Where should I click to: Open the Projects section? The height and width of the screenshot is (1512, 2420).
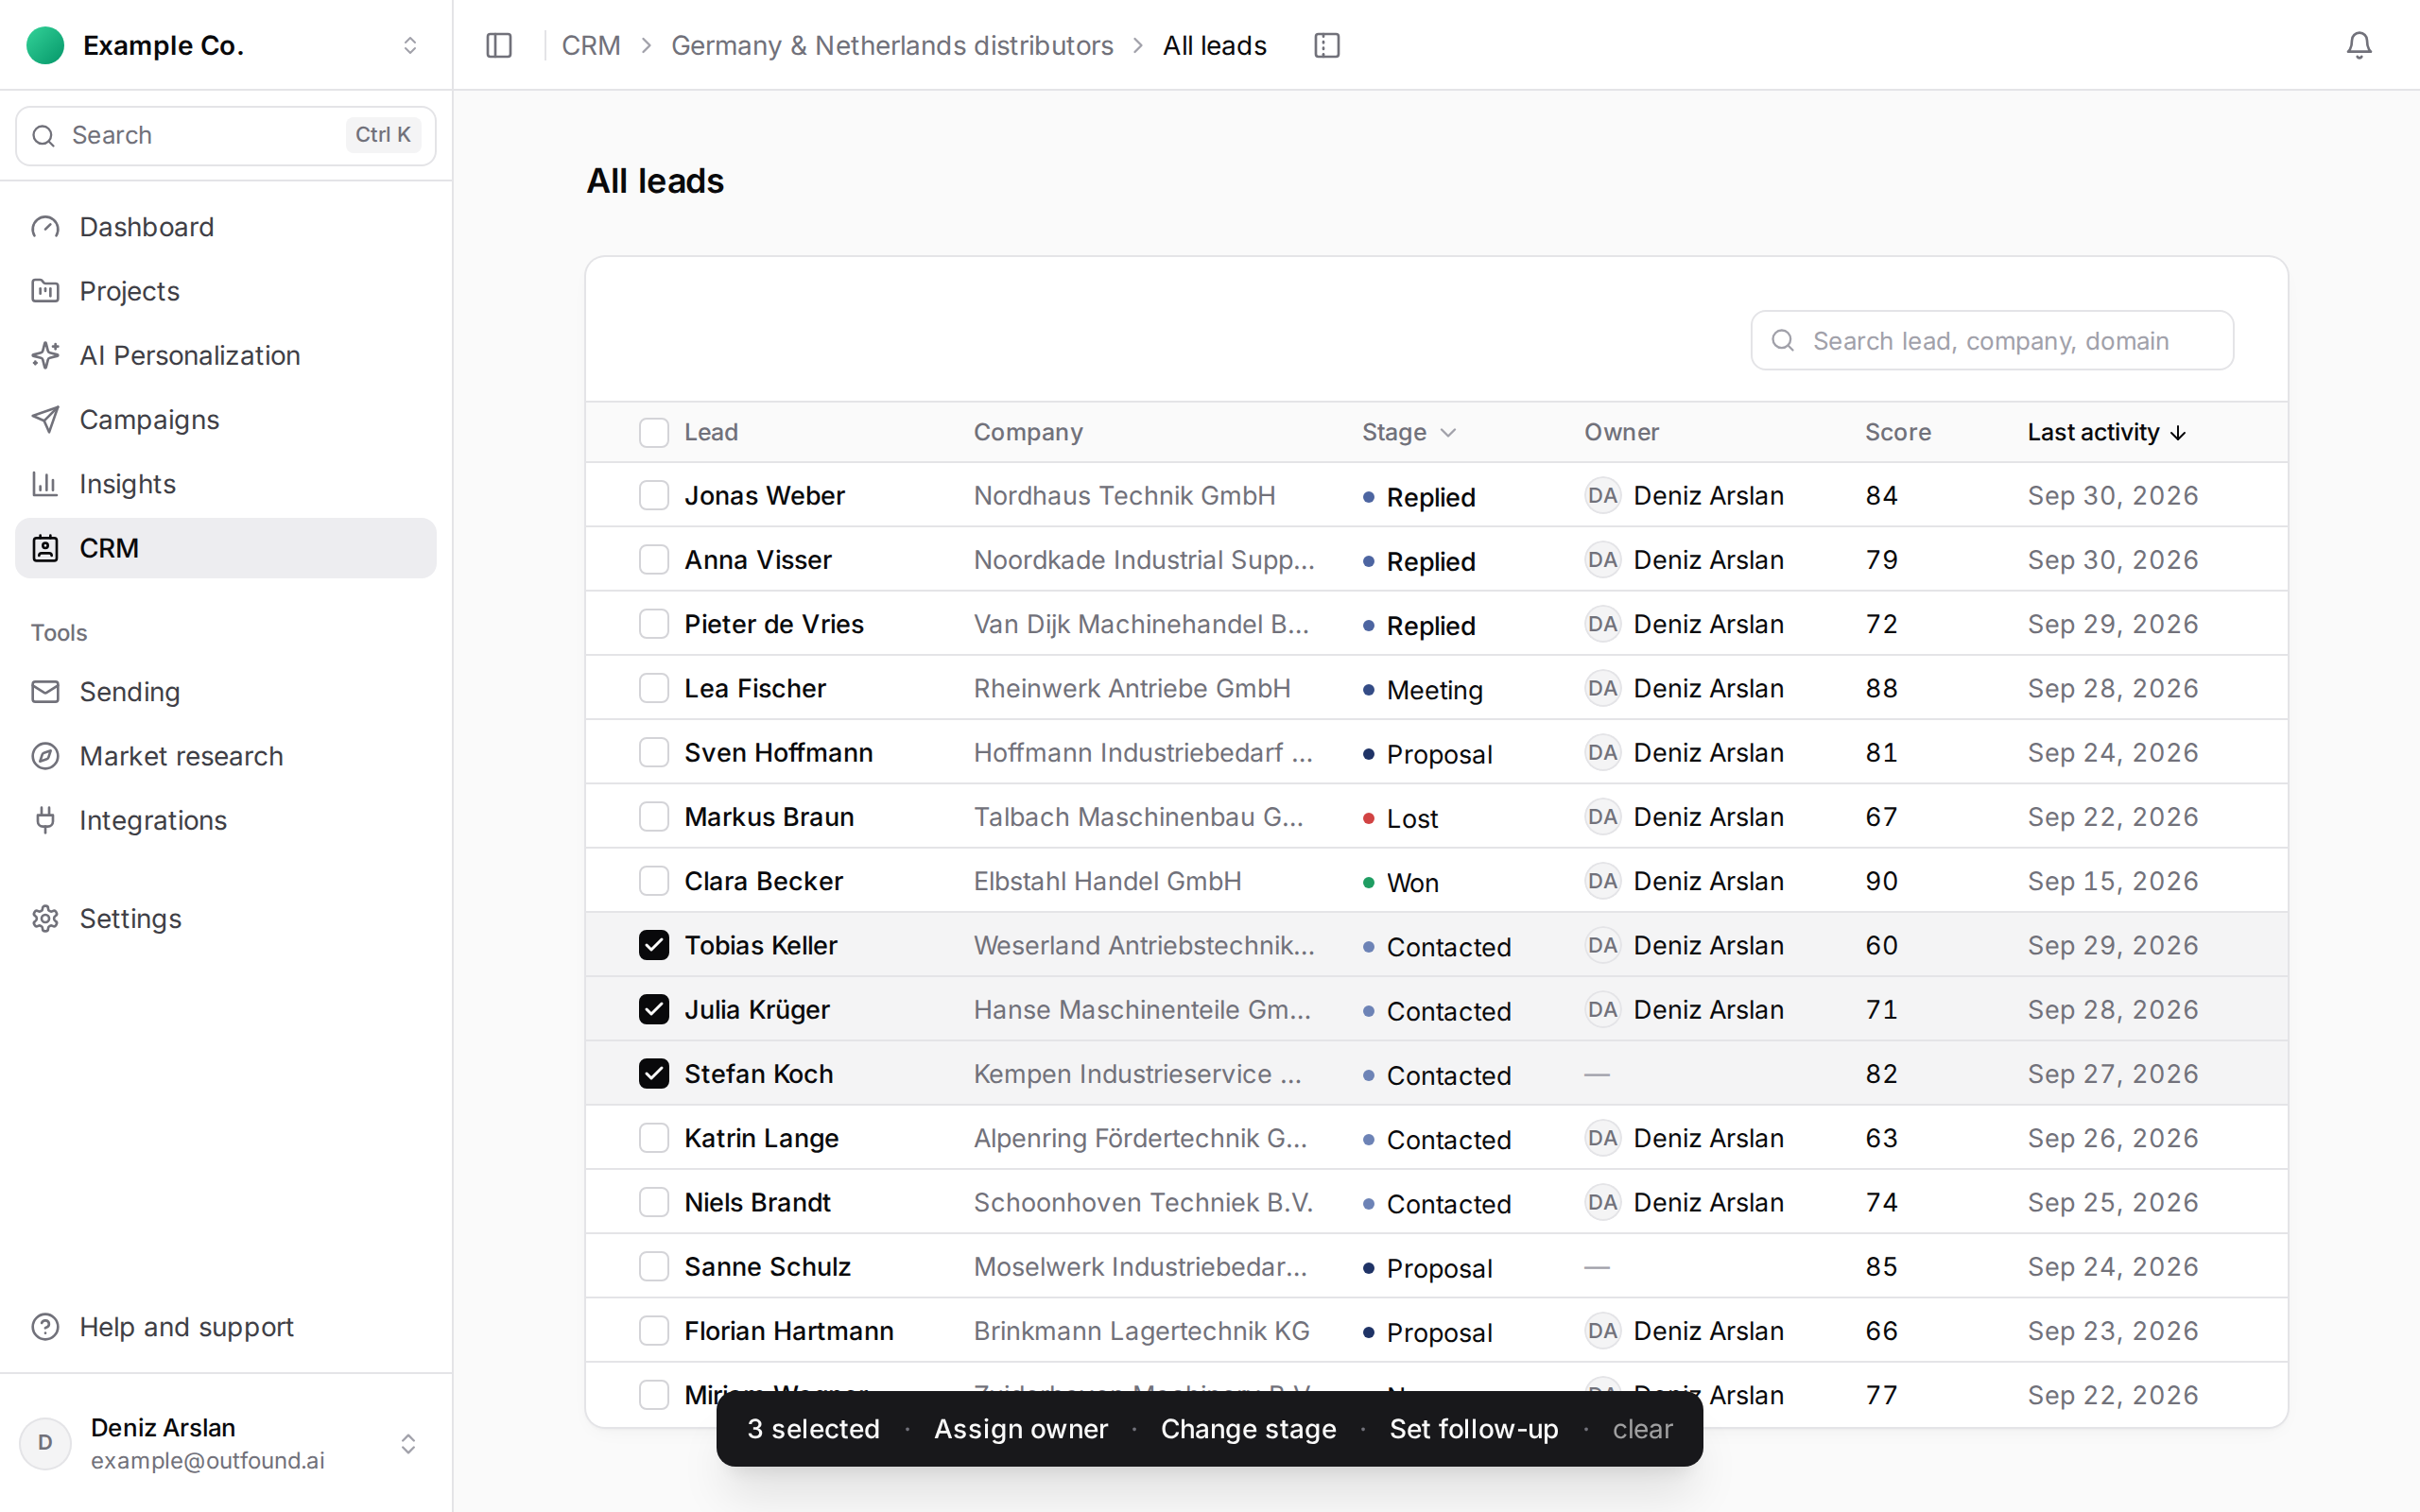226,291
